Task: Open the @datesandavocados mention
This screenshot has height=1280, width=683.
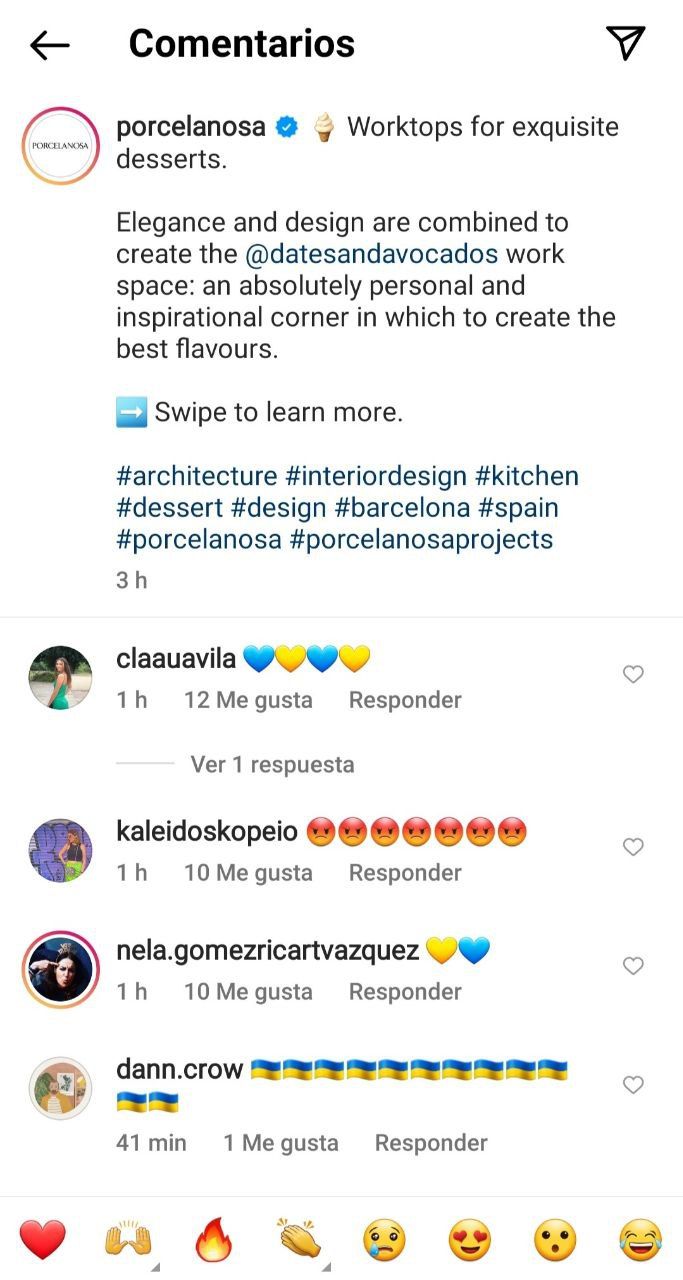Action: click(371, 254)
